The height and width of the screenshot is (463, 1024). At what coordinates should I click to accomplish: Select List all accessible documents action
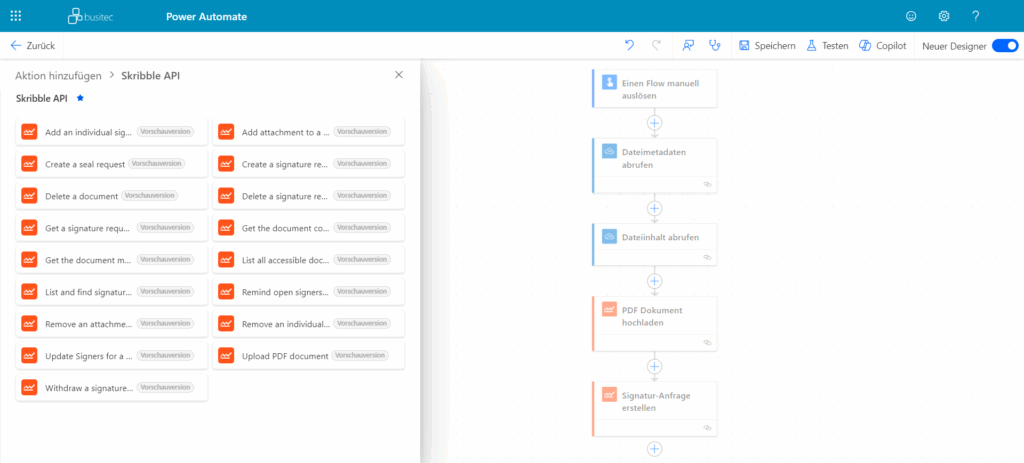(x=308, y=260)
